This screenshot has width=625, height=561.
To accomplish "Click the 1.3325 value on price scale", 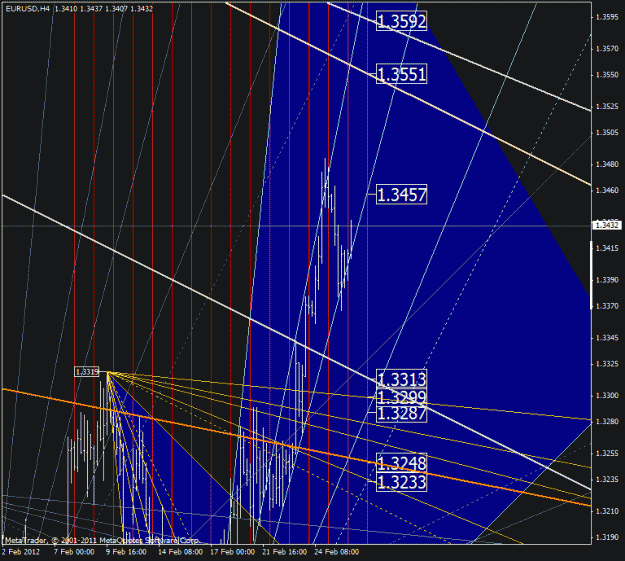I will tap(607, 364).
